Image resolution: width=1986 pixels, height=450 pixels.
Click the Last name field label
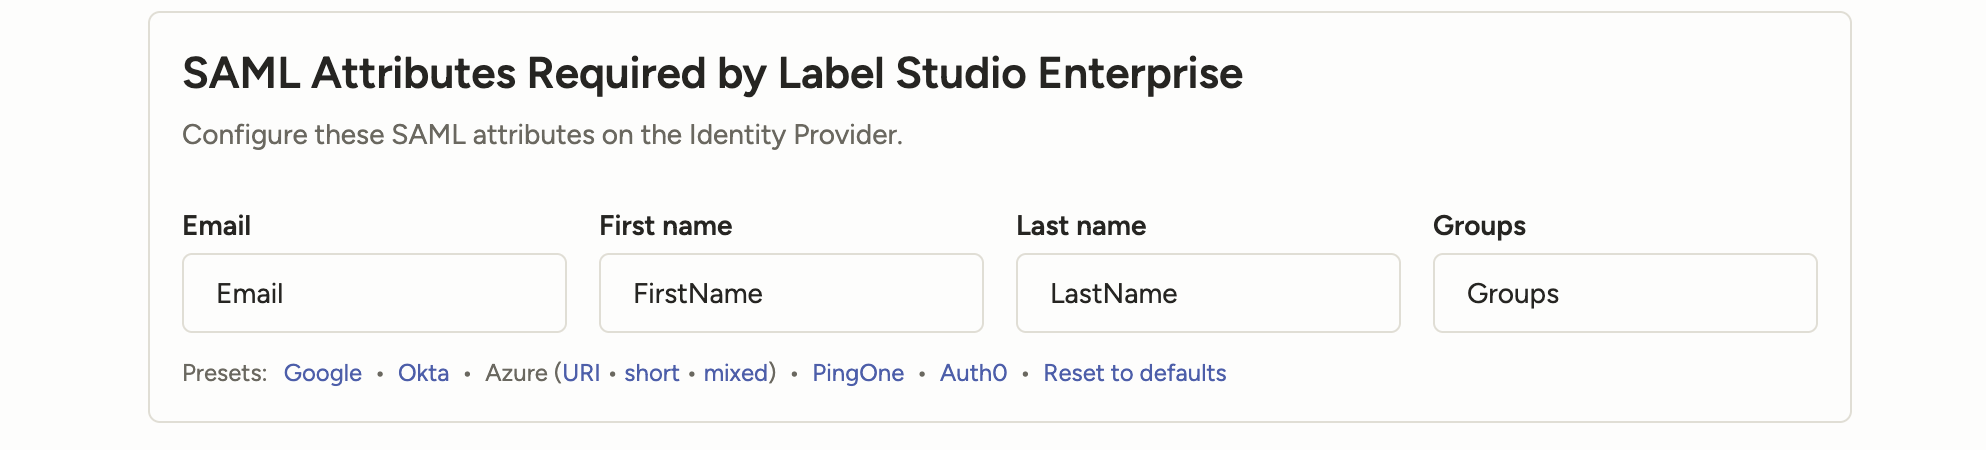pyautogui.click(x=1080, y=226)
